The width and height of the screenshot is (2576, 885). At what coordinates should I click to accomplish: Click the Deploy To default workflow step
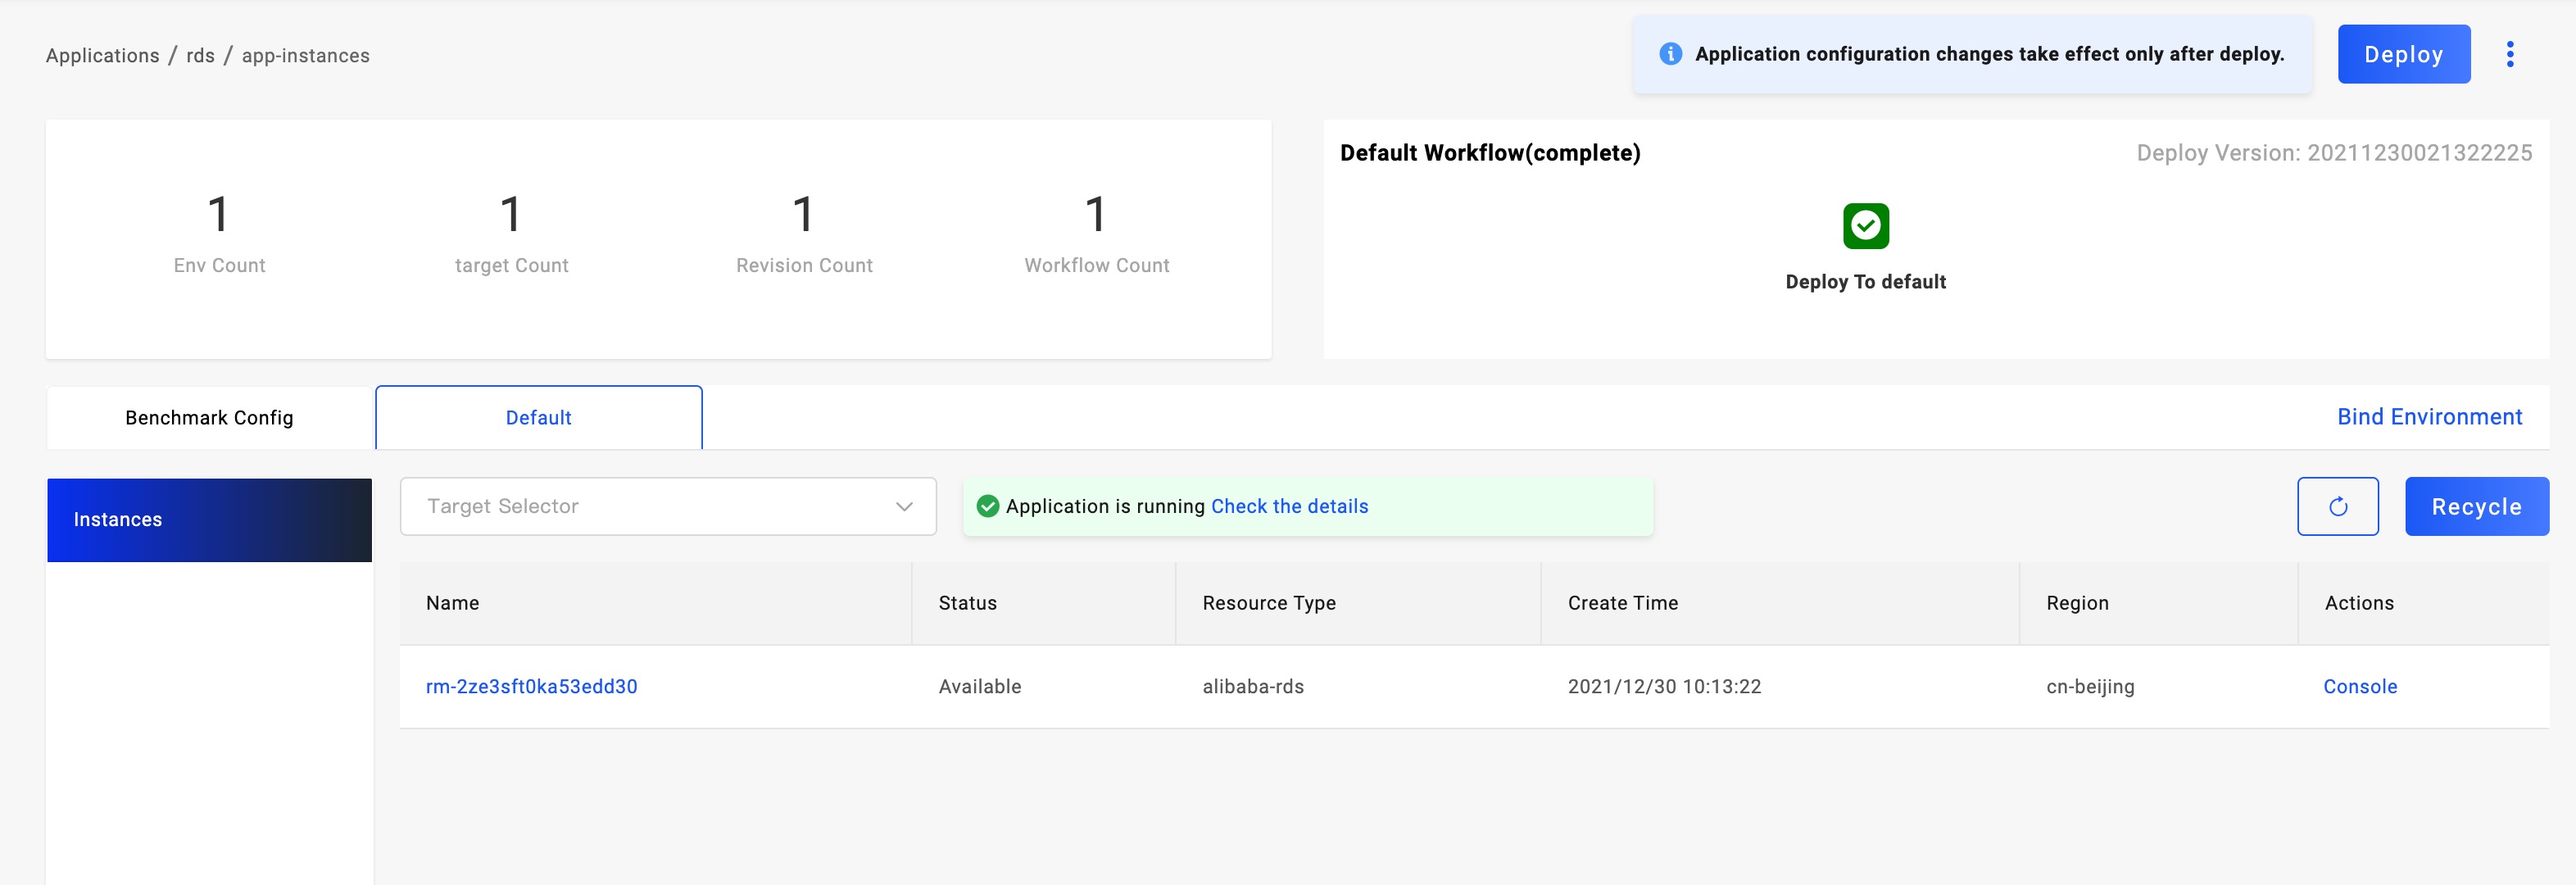[1865, 282]
